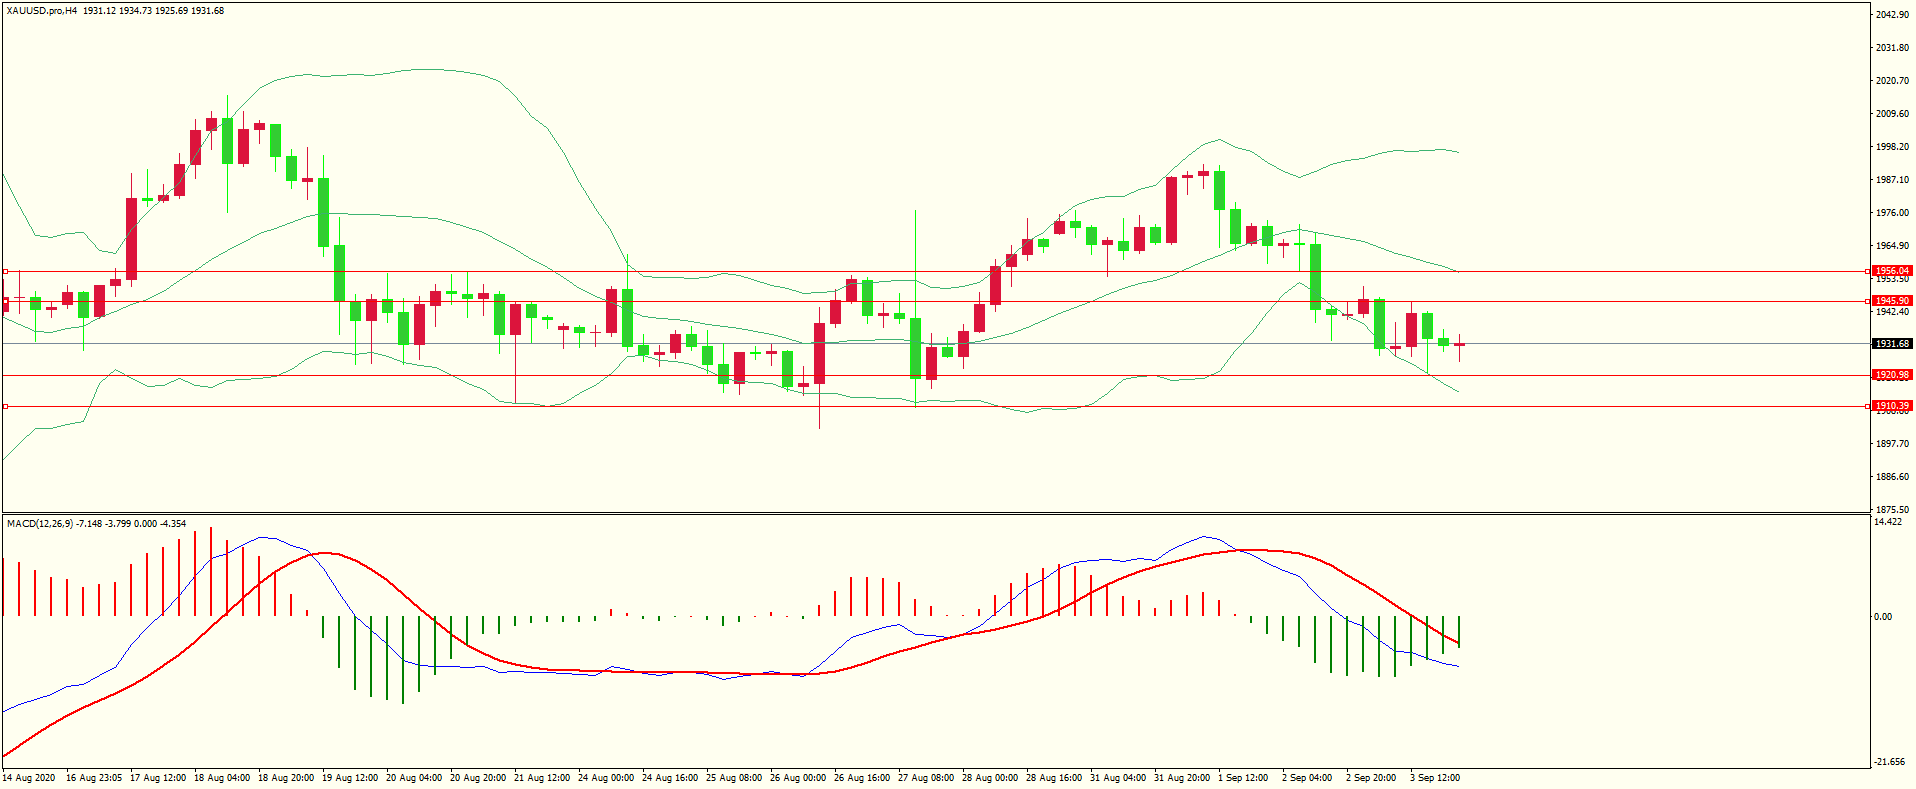Click the 31 Aug 04:00 time label
Screen dimensions: 1916x789
coord(1118,778)
